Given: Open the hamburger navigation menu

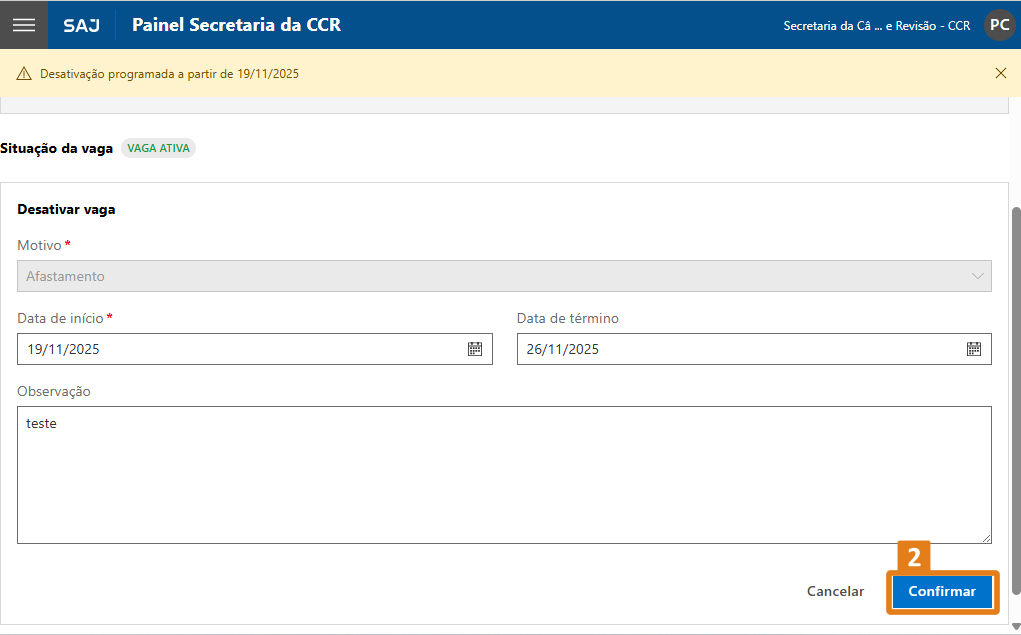Looking at the screenshot, I should click(x=24, y=25).
